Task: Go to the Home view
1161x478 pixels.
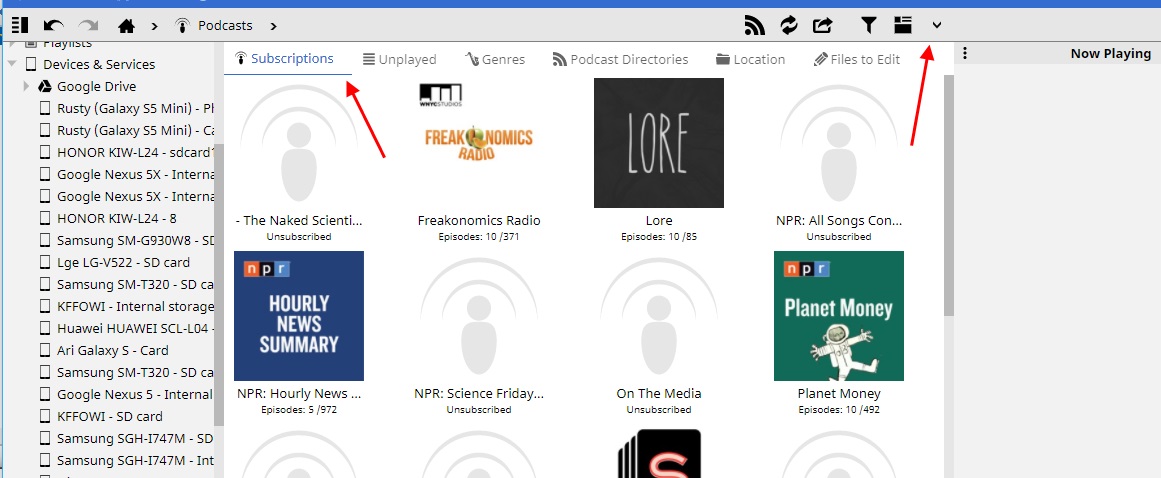Action: 126,25
